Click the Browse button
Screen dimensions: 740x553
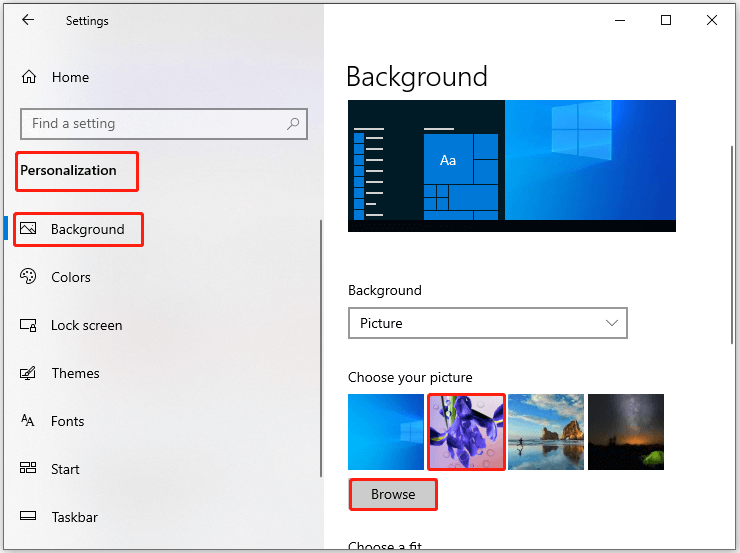393,494
